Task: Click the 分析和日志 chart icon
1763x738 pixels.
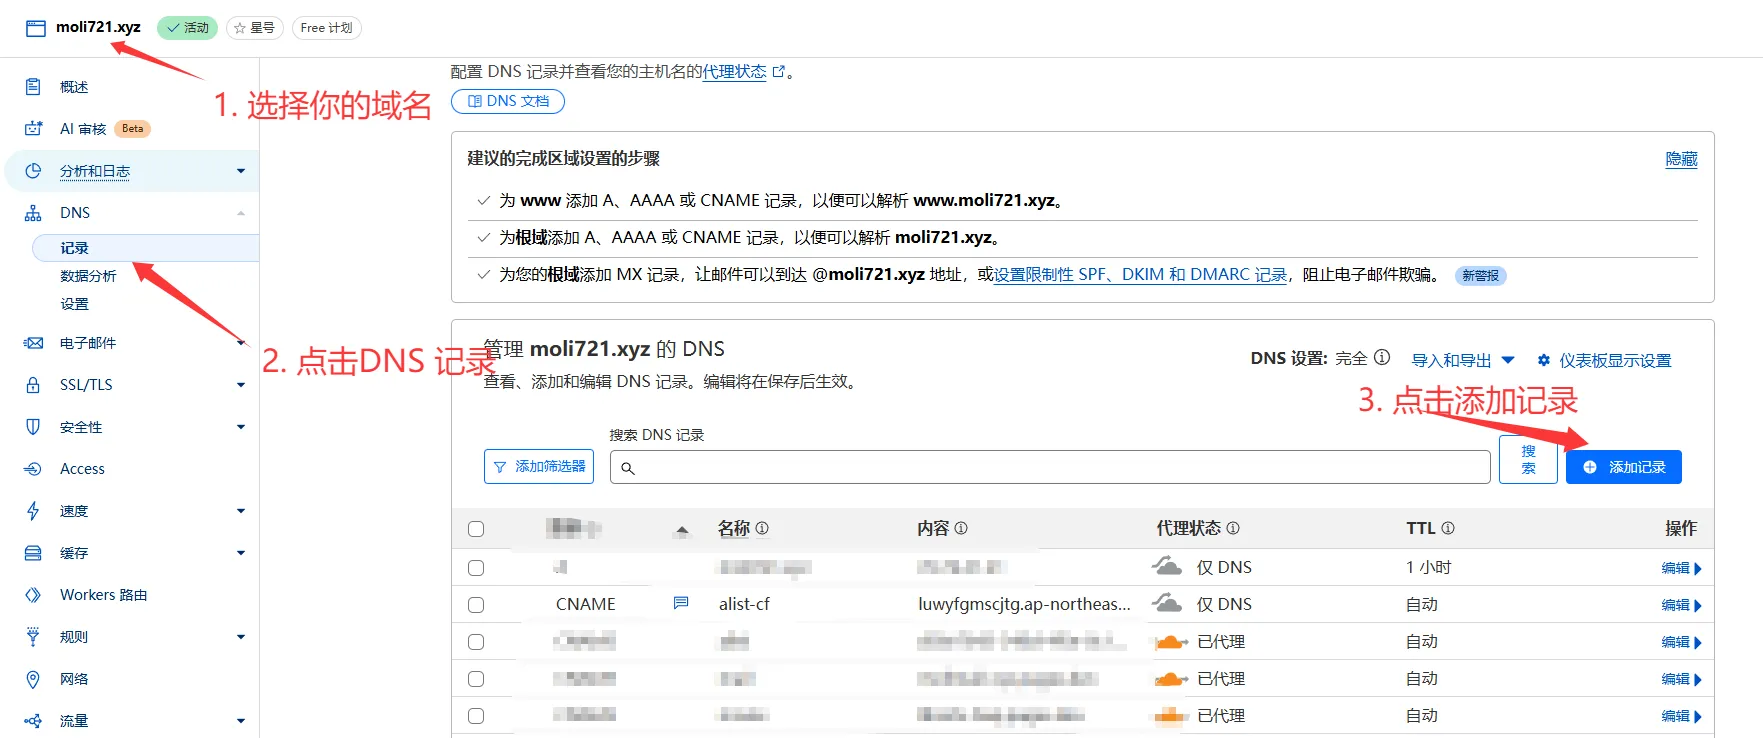Action: tap(33, 171)
